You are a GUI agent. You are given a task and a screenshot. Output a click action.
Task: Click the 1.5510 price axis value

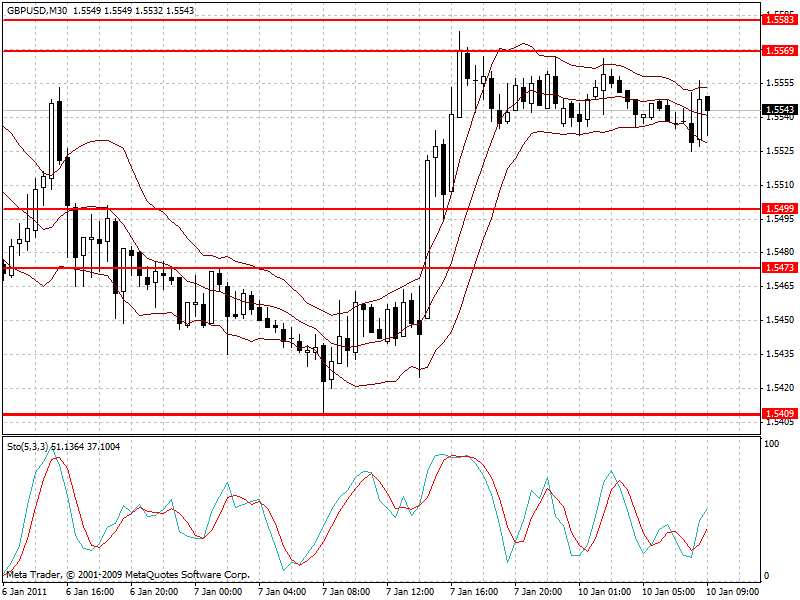(x=780, y=185)
